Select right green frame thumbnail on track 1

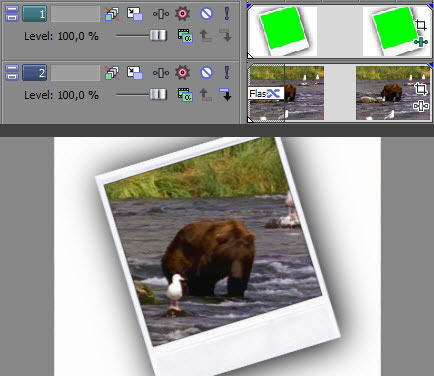pos(397,31)
